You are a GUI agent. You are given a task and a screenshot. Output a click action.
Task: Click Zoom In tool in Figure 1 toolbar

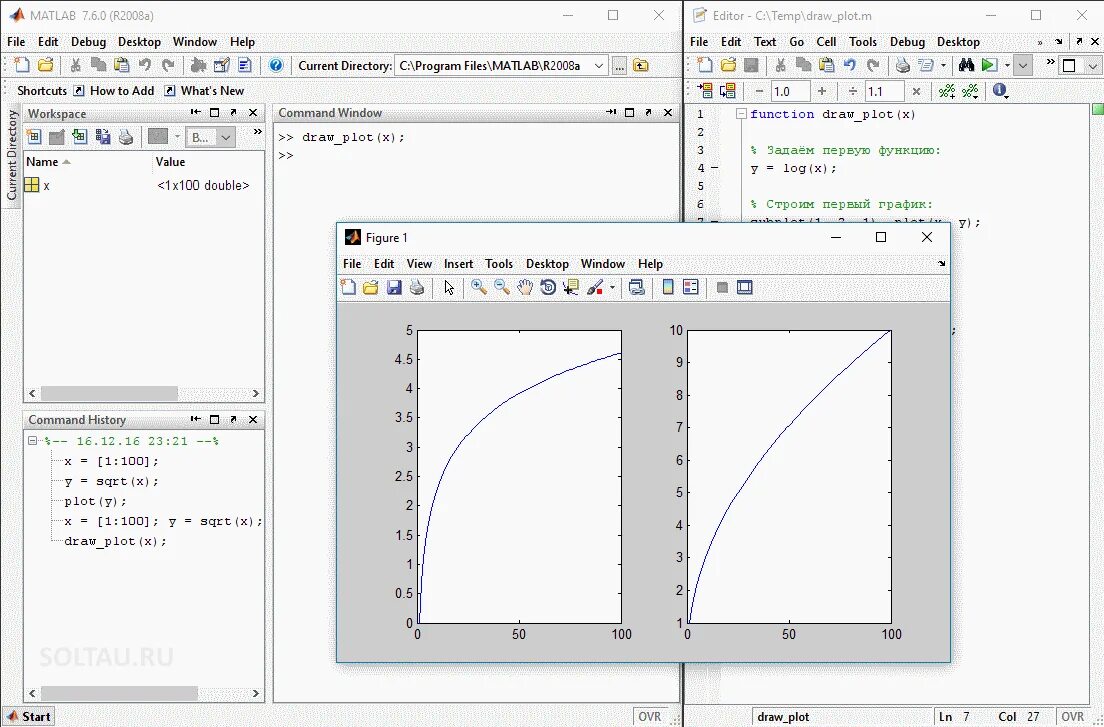[479, 287]
